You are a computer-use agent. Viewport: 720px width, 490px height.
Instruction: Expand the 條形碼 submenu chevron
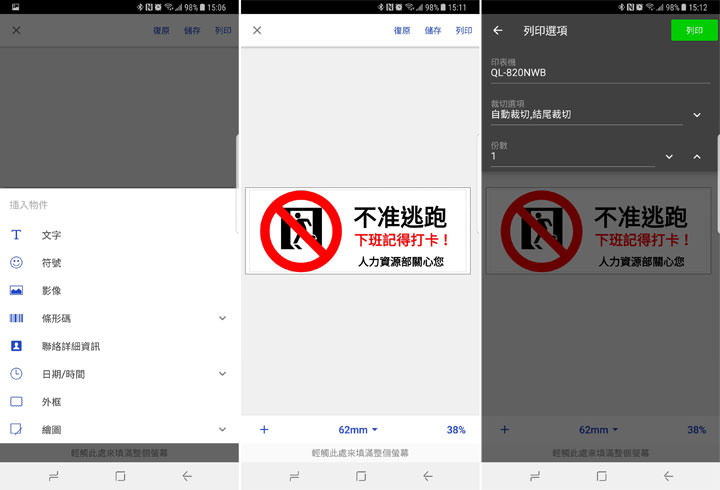(x=222, y=318)
